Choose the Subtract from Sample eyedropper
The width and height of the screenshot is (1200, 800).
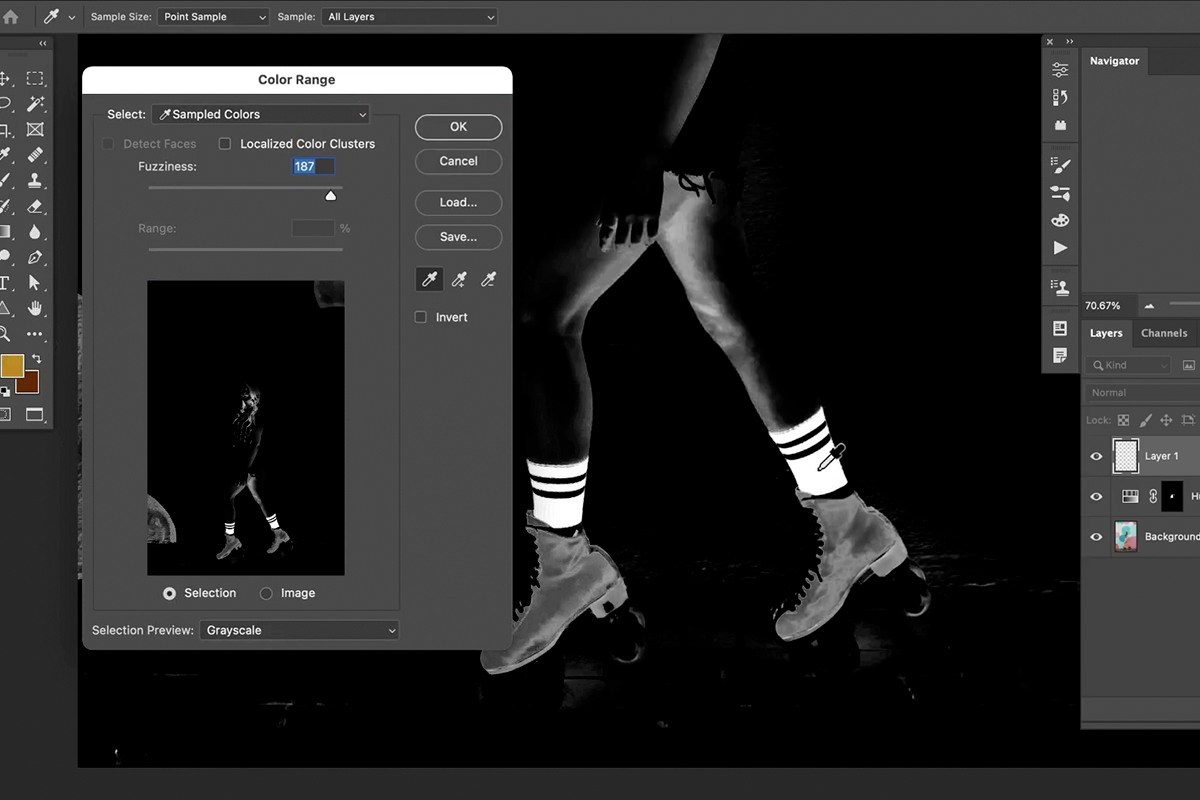tap(488, 279)
